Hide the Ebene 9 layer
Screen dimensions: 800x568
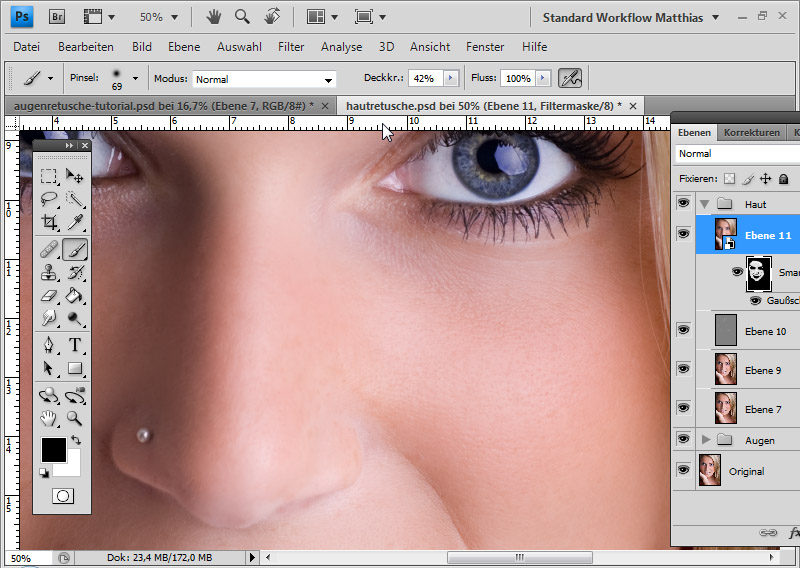pyautogui.click(x=683, y=369)
